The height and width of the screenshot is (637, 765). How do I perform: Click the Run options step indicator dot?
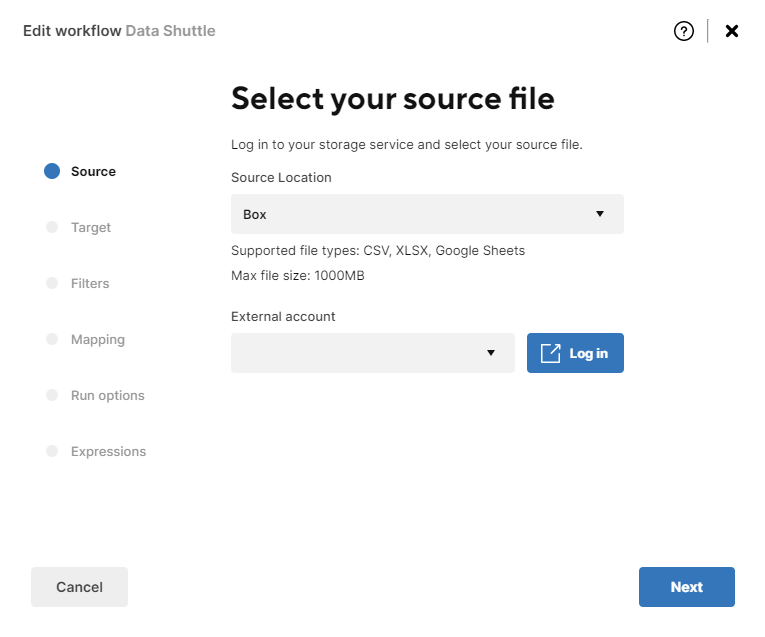click(52, 395)
